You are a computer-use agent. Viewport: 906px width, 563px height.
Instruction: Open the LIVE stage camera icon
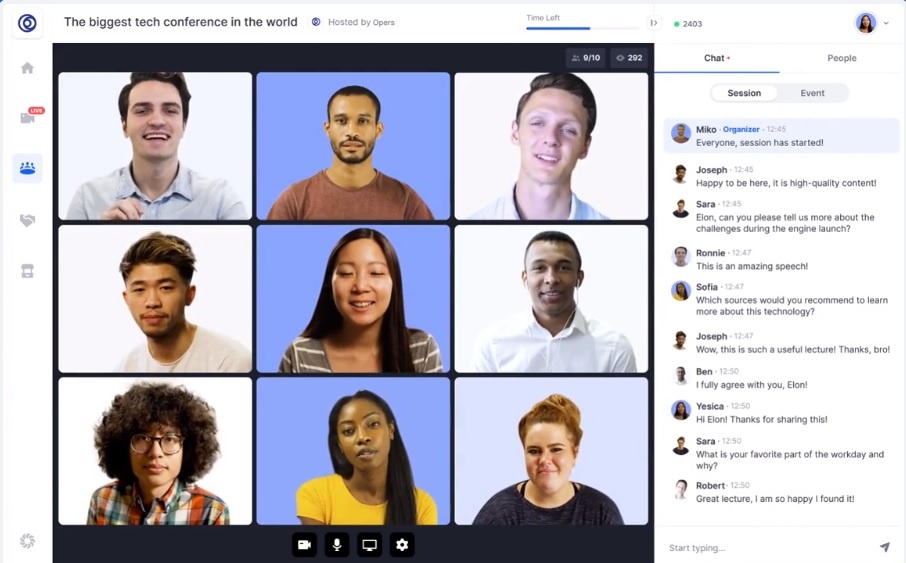click(27, 118)
